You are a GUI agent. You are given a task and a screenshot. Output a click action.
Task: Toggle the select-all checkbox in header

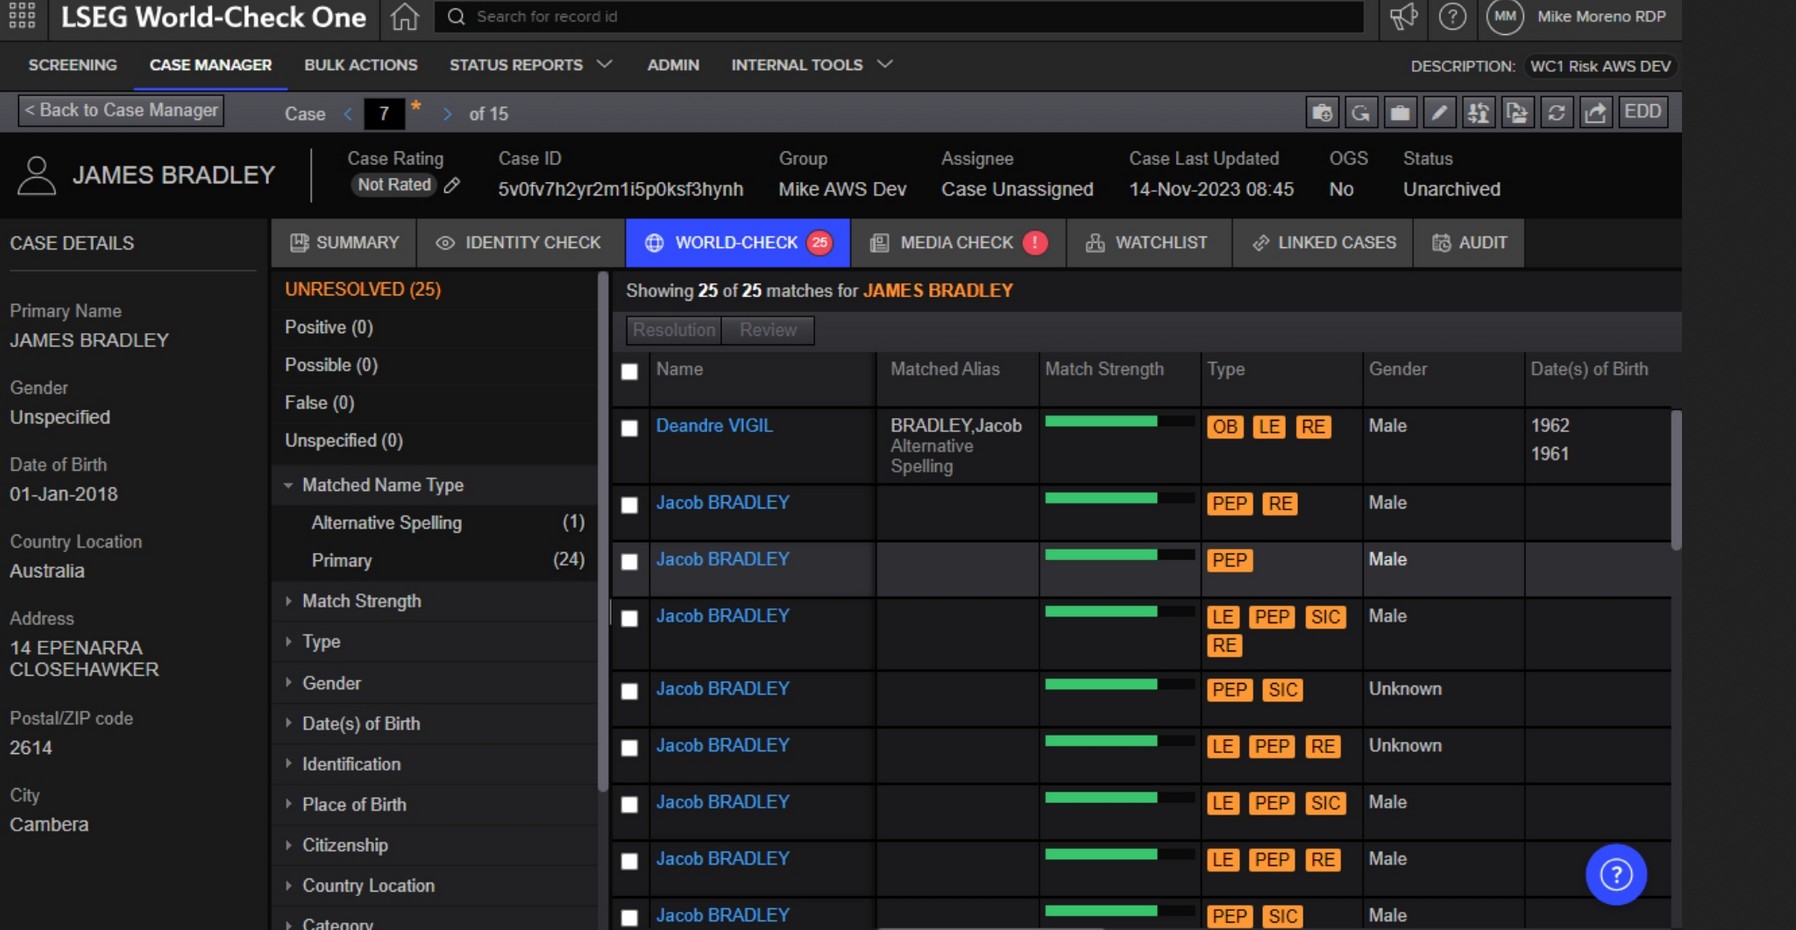[629, 372]
